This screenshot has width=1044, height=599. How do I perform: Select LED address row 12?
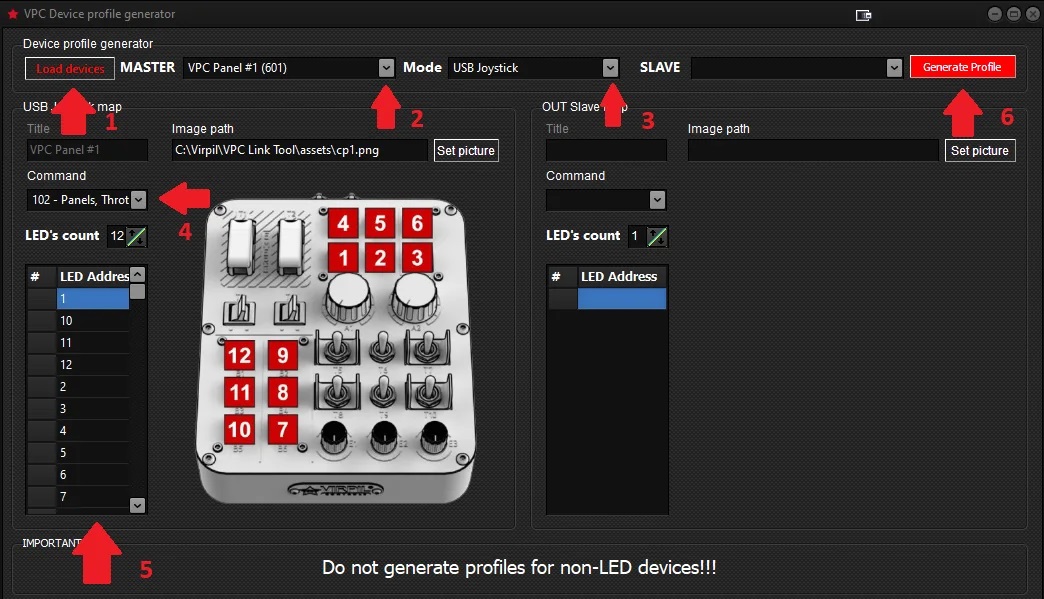pos(93,365)
